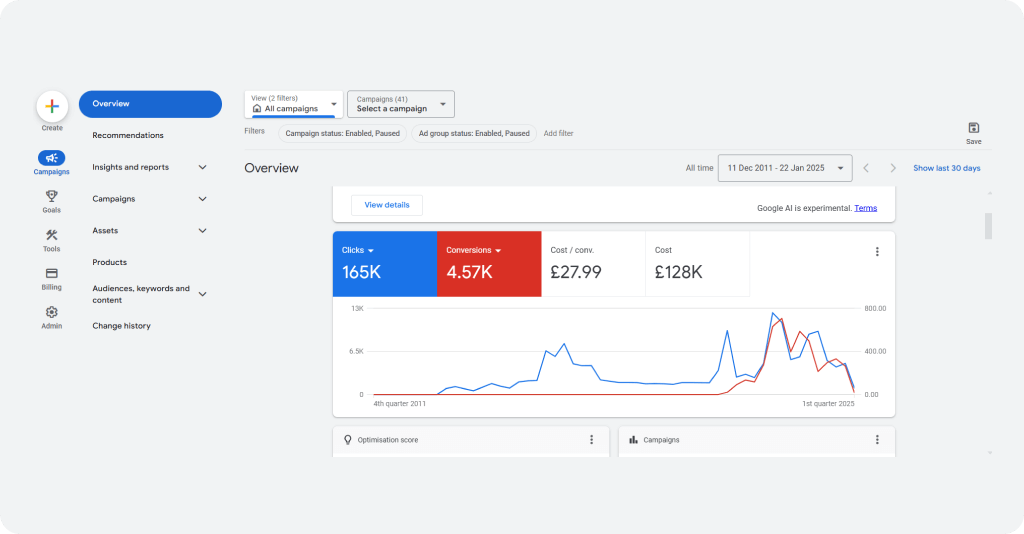The height and width of the screenshot is (534, 1024).
Task: Expand Insights and reports section
Action: coord(202,167)
